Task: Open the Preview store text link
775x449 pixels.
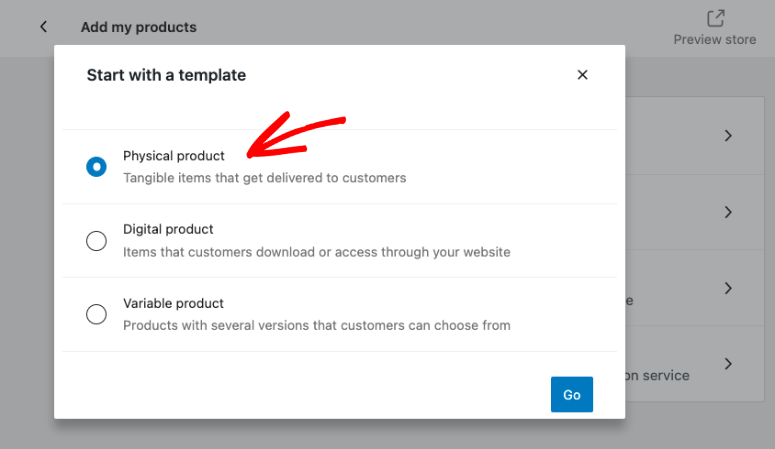Action: (x=715, y=40)
